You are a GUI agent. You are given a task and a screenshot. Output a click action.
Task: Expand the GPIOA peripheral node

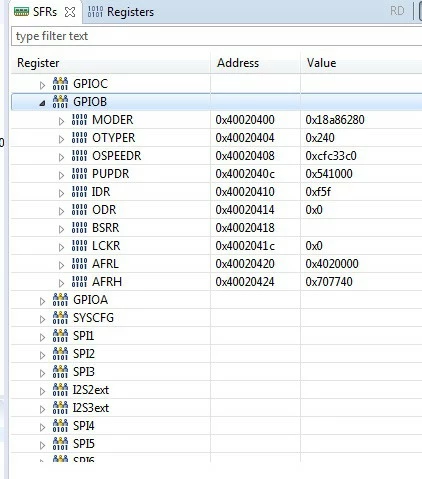(x=42, y=301)
